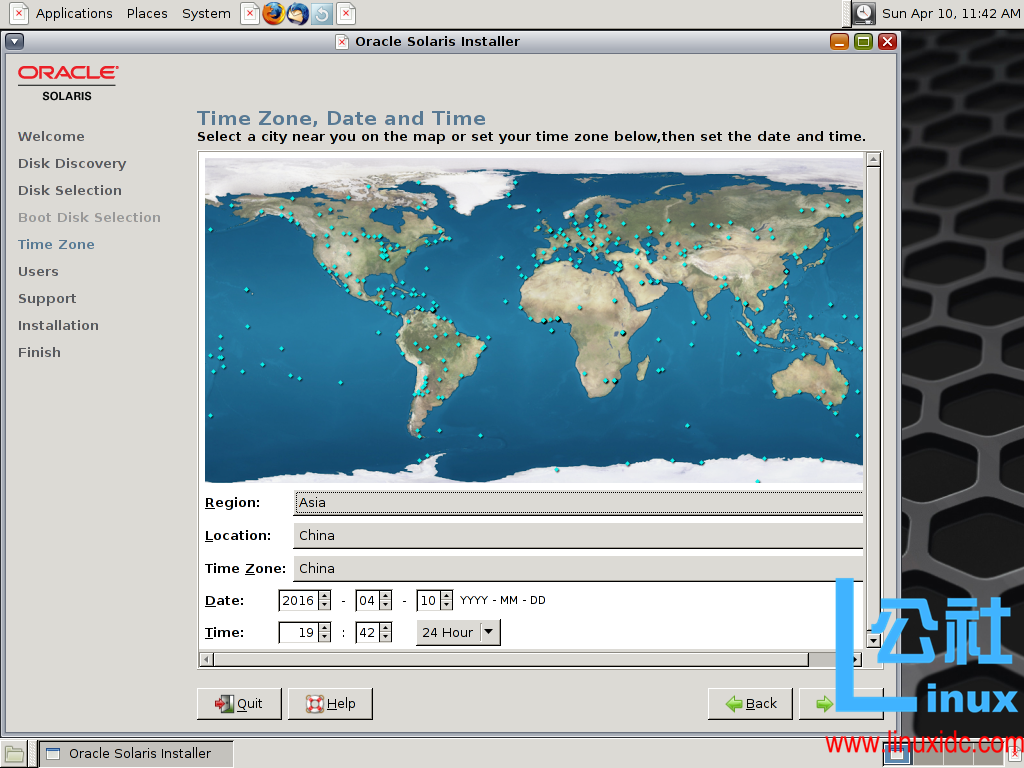Viewport: 1024px width, 768px height.
Task: Decrease the day with the down arrow
Action: click(446, 605)
